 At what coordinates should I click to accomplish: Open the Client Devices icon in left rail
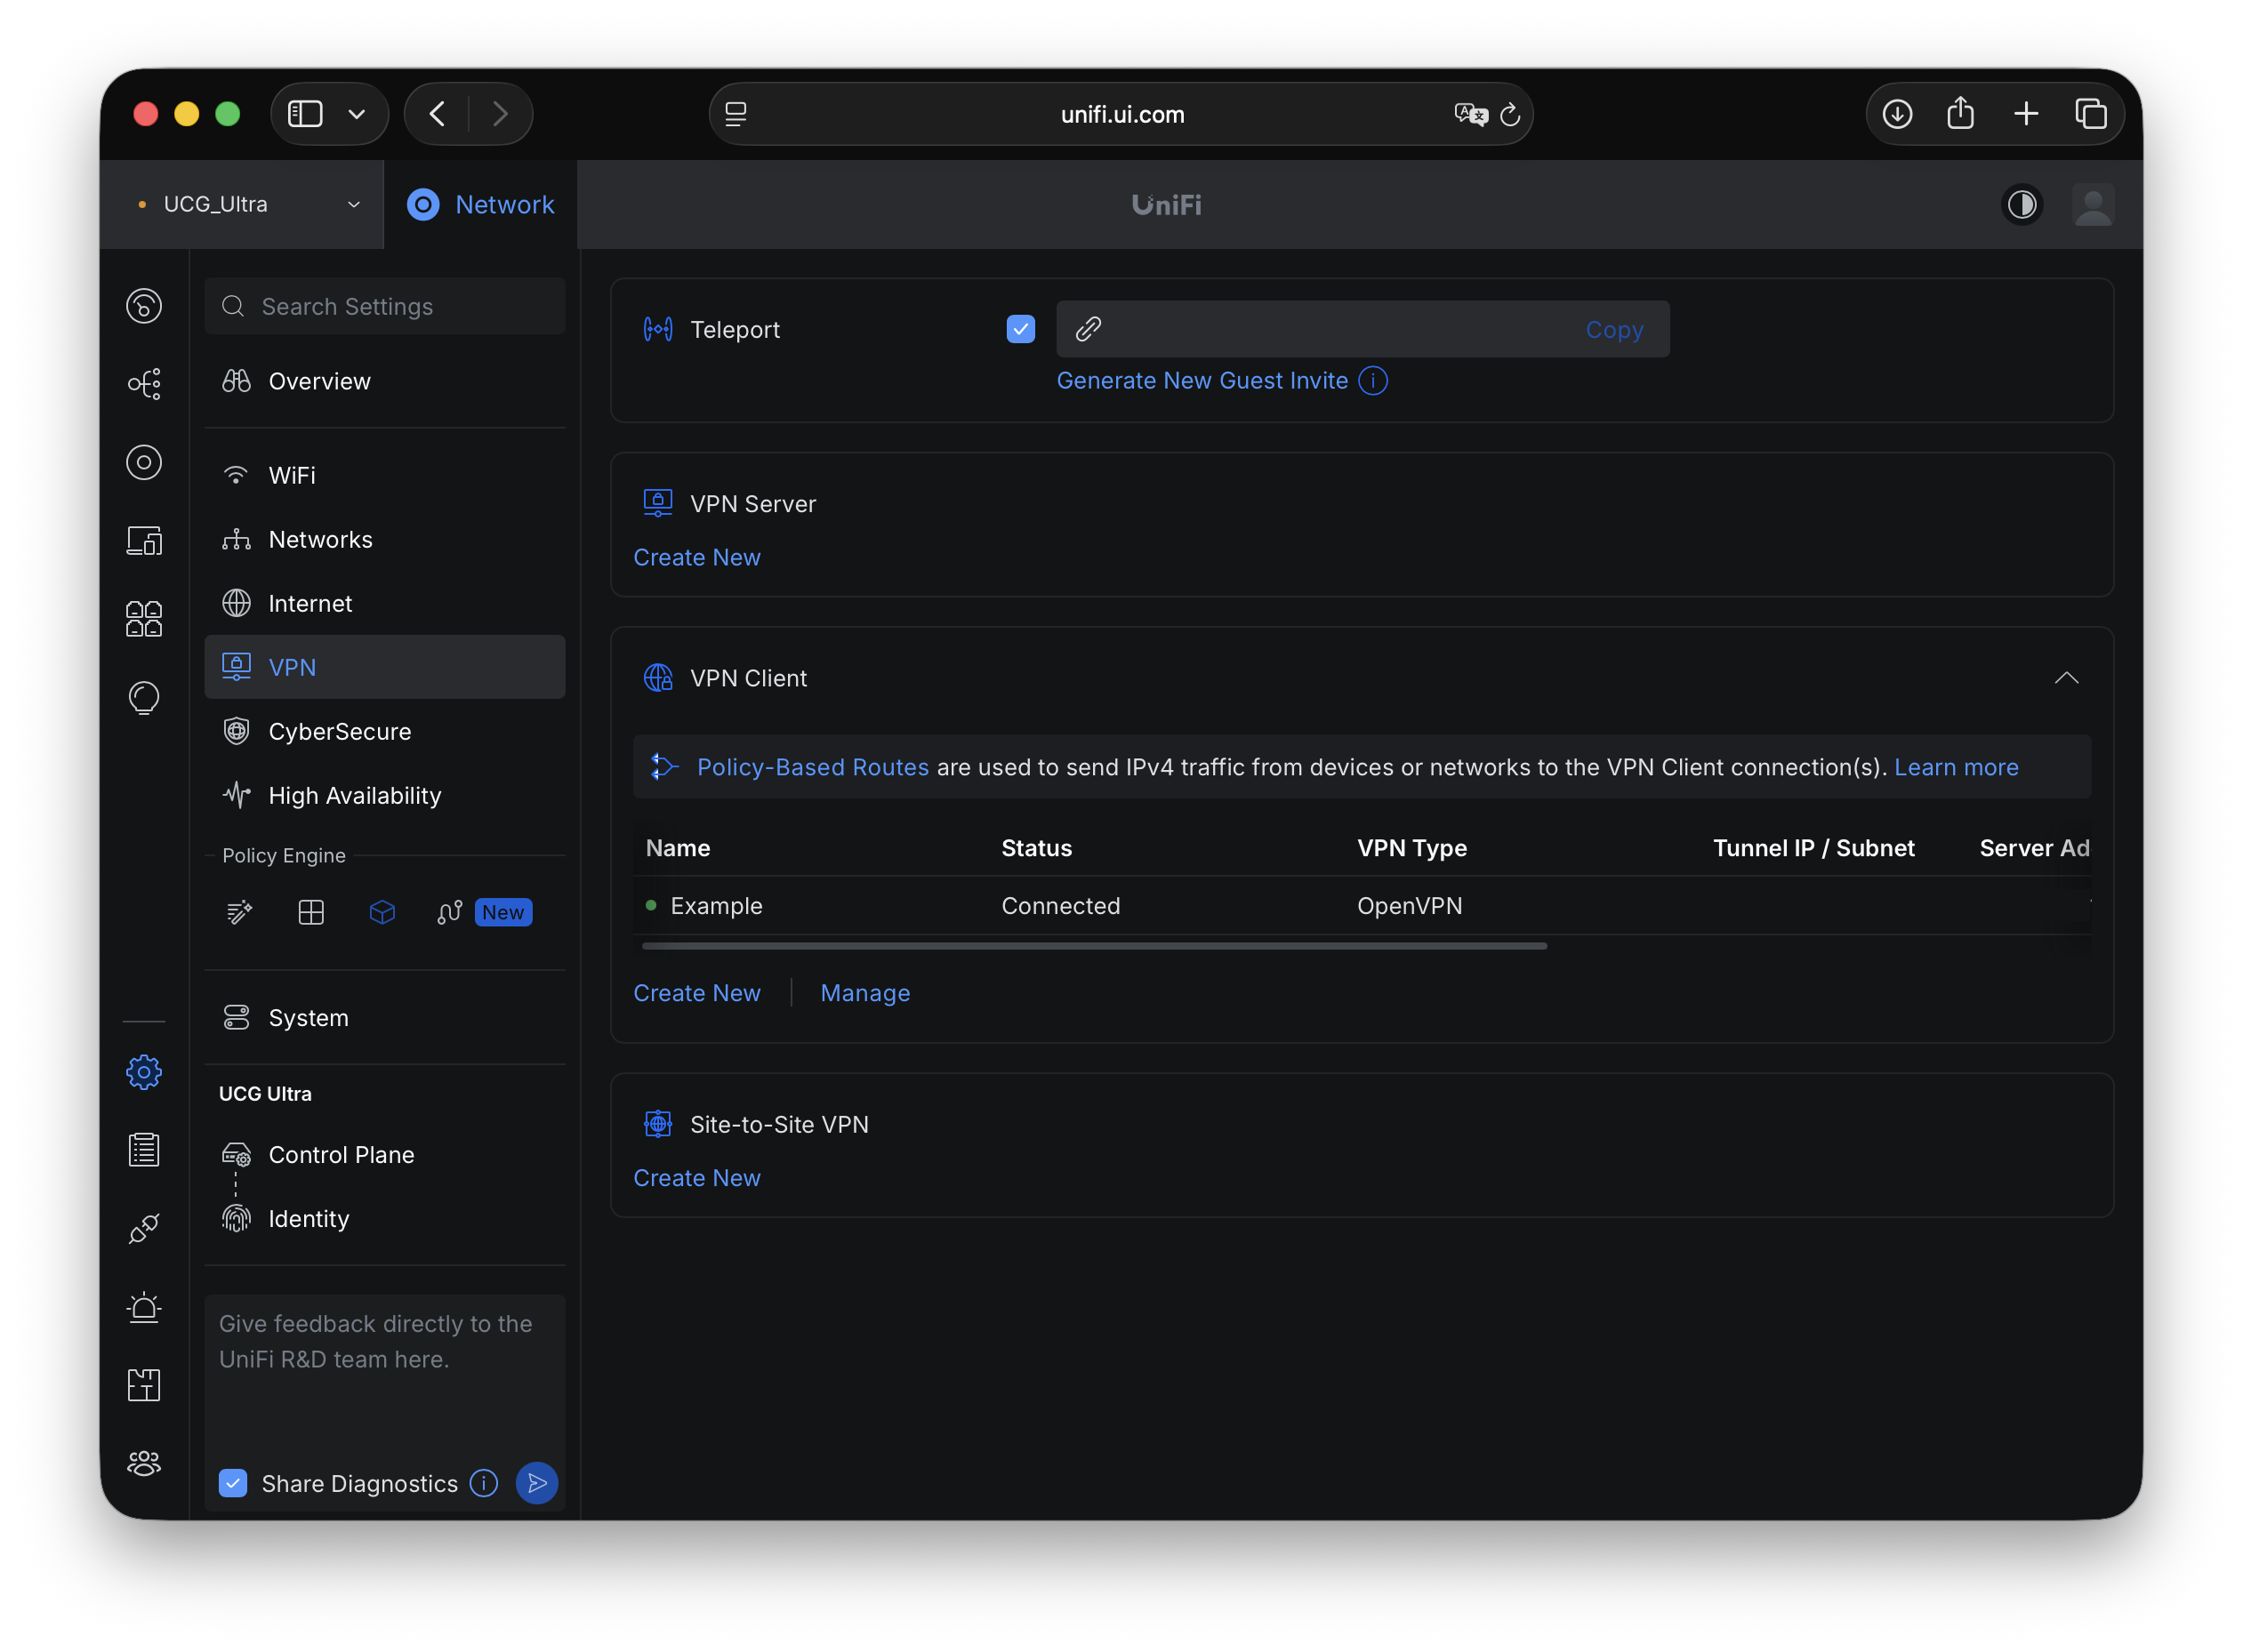[144, 541]
